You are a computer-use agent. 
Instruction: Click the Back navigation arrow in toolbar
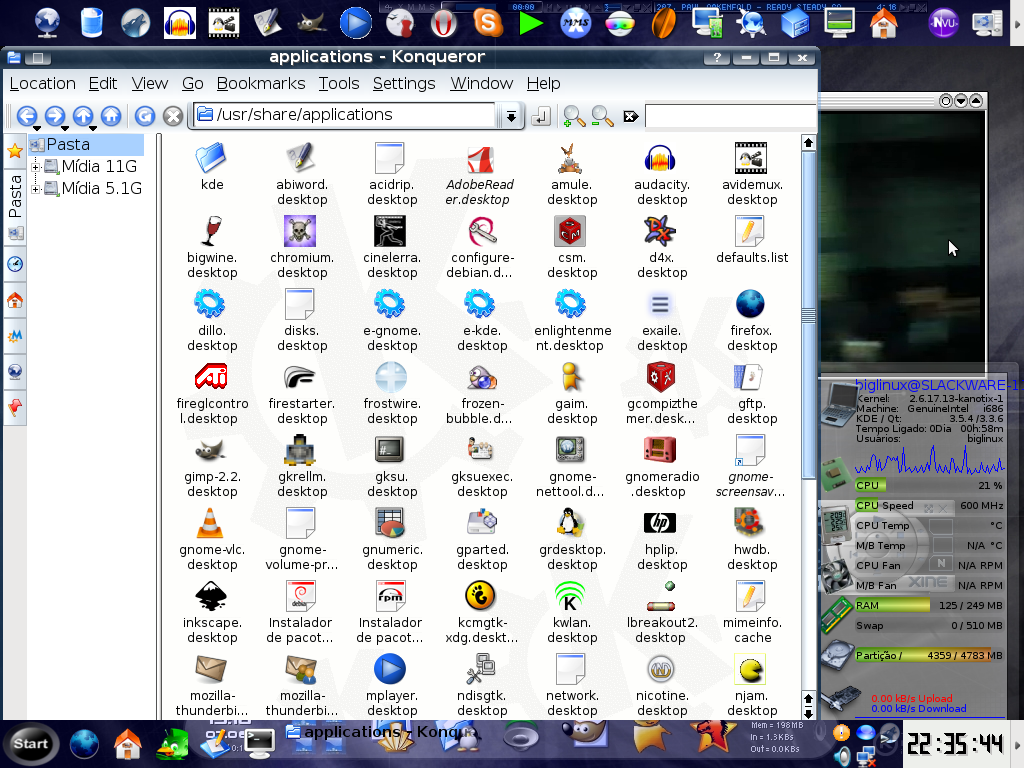click(27, 116)
